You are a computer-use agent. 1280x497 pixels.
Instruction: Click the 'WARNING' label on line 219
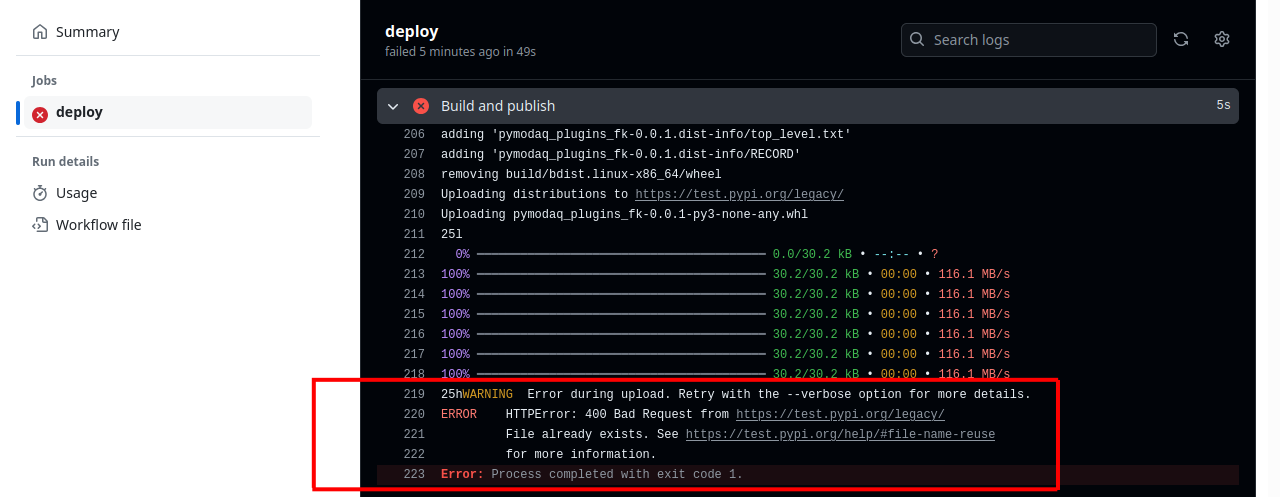487,394
